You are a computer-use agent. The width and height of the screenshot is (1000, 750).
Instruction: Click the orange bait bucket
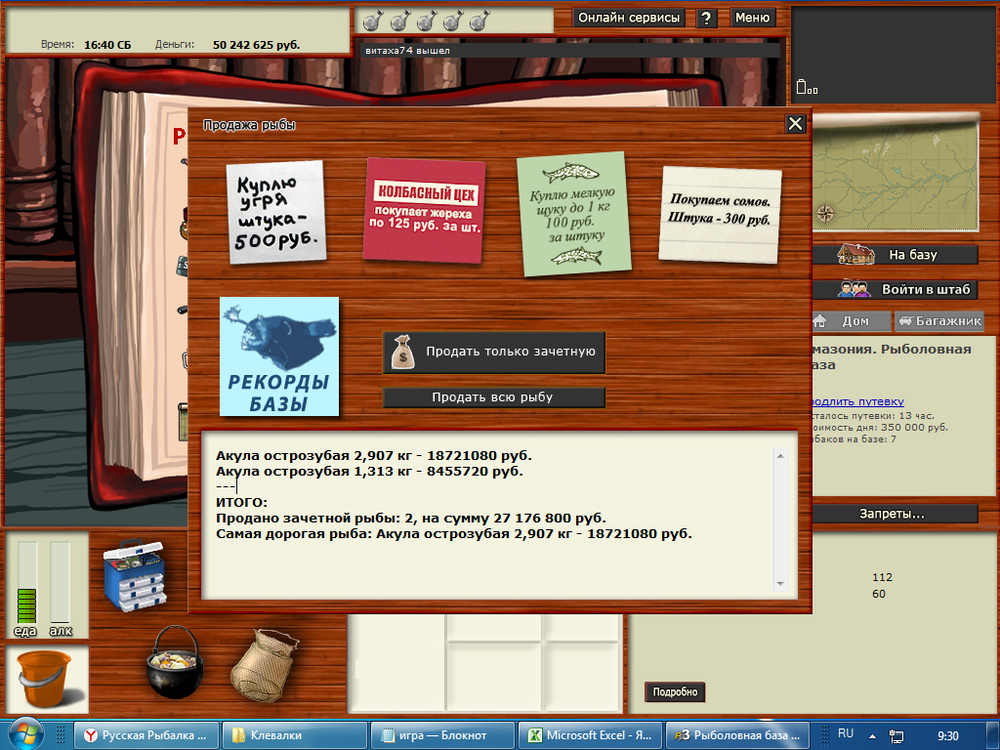46,678
